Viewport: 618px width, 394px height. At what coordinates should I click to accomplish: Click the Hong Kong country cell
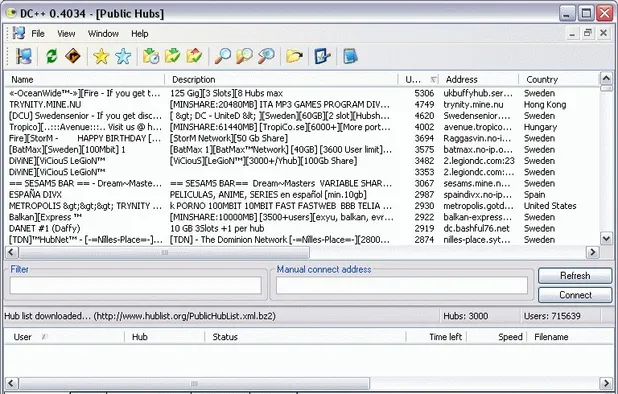(x=545, y=104)
